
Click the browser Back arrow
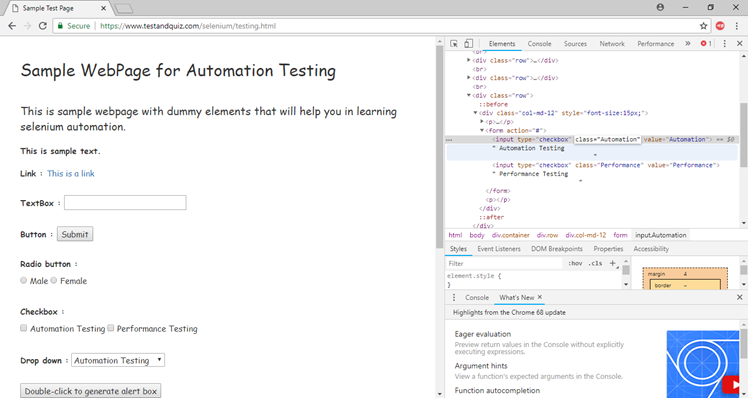pos(12,26)
